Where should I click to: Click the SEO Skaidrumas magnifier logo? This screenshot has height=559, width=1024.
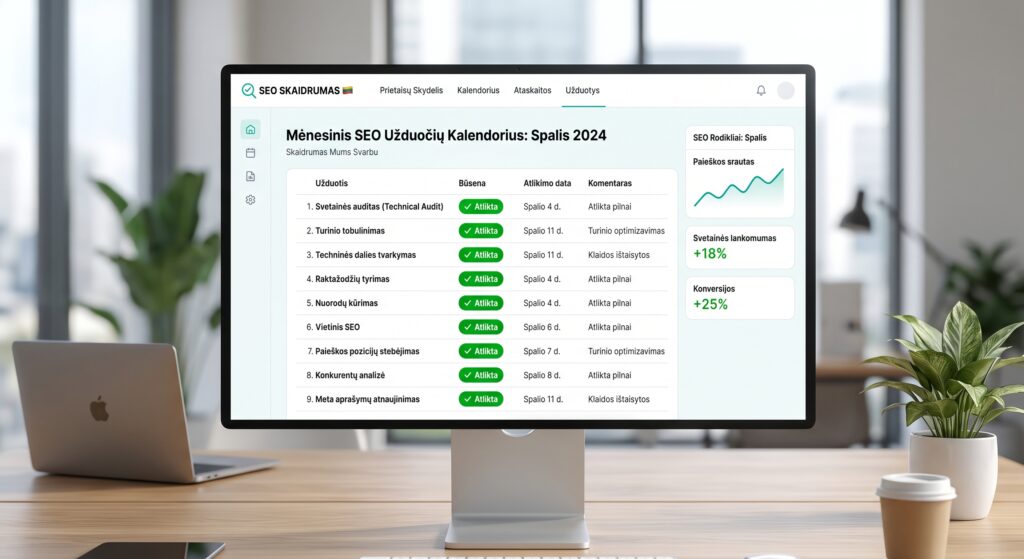[x=248, y=90]
